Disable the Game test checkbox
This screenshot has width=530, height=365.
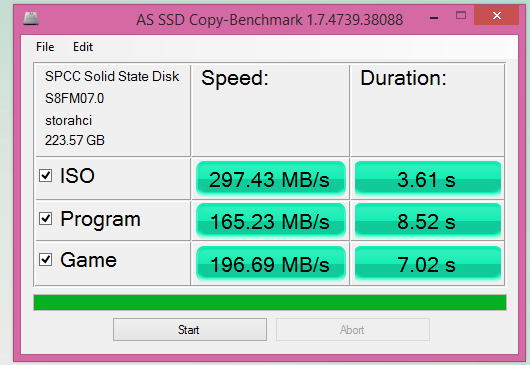pyautogui.click(x=45, y=260)
